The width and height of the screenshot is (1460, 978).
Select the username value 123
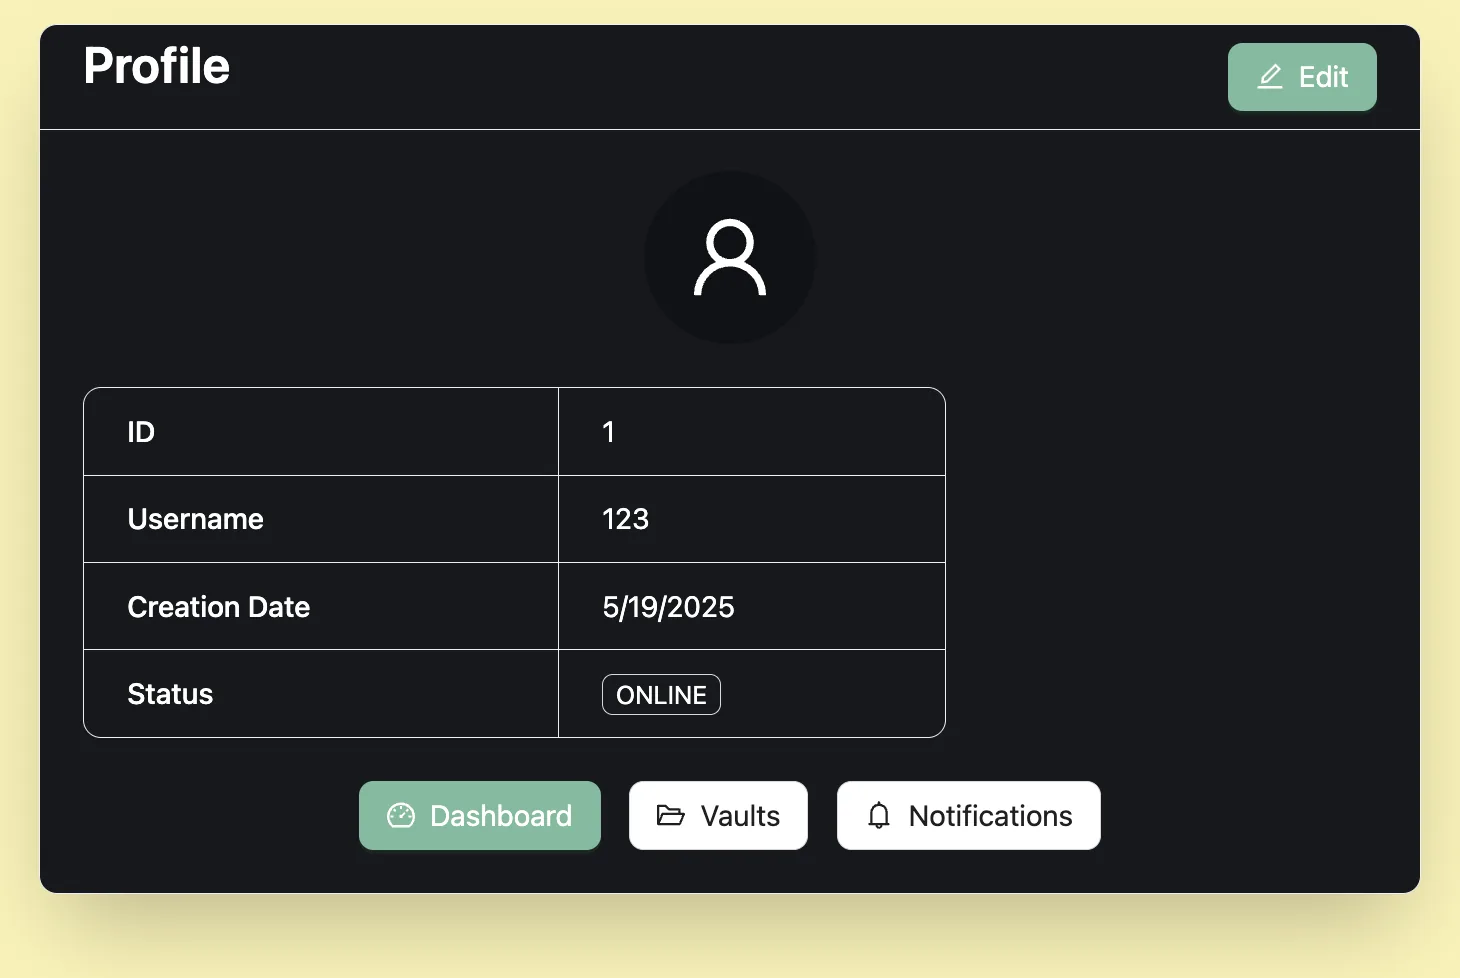tap(626, 519)
